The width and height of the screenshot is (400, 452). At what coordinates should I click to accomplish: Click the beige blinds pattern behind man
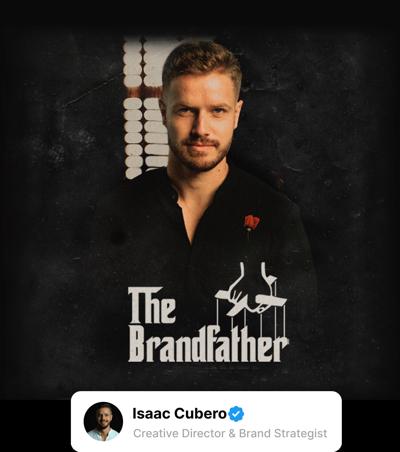tap(145, 107)
